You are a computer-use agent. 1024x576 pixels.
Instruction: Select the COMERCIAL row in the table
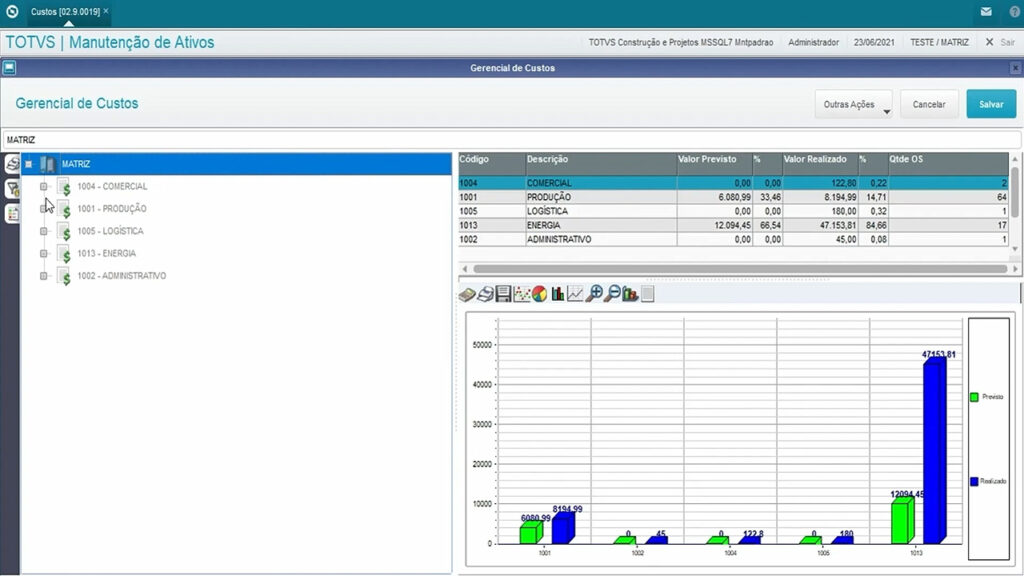pos(733,183)
